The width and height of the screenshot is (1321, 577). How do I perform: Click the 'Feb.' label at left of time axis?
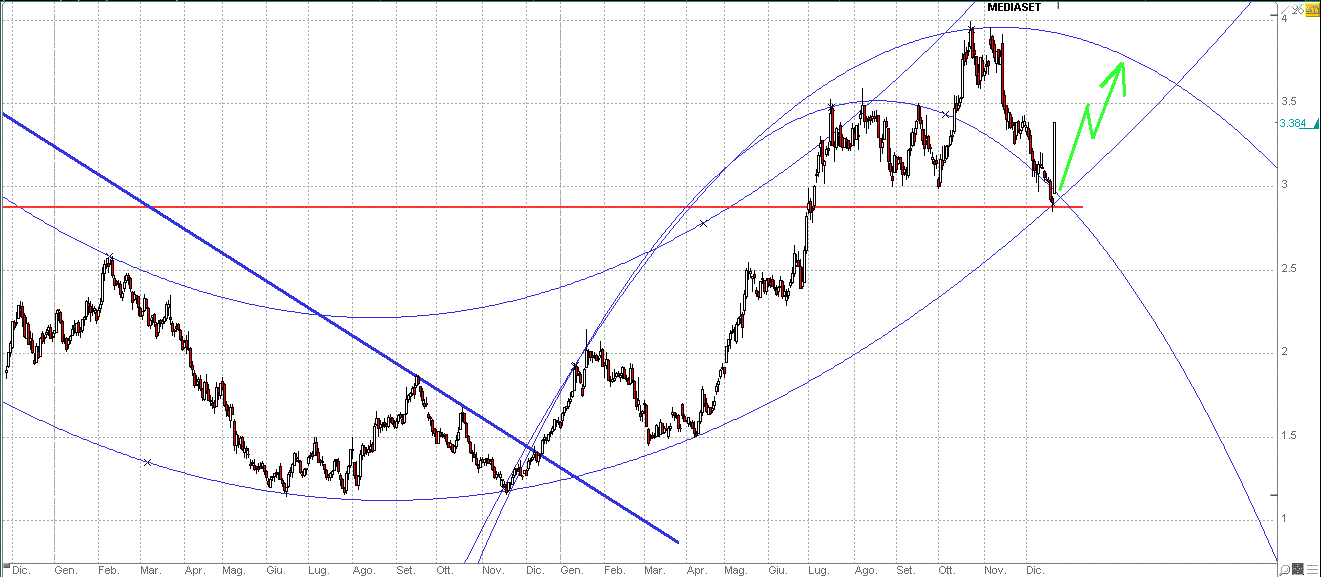[109, 569]
